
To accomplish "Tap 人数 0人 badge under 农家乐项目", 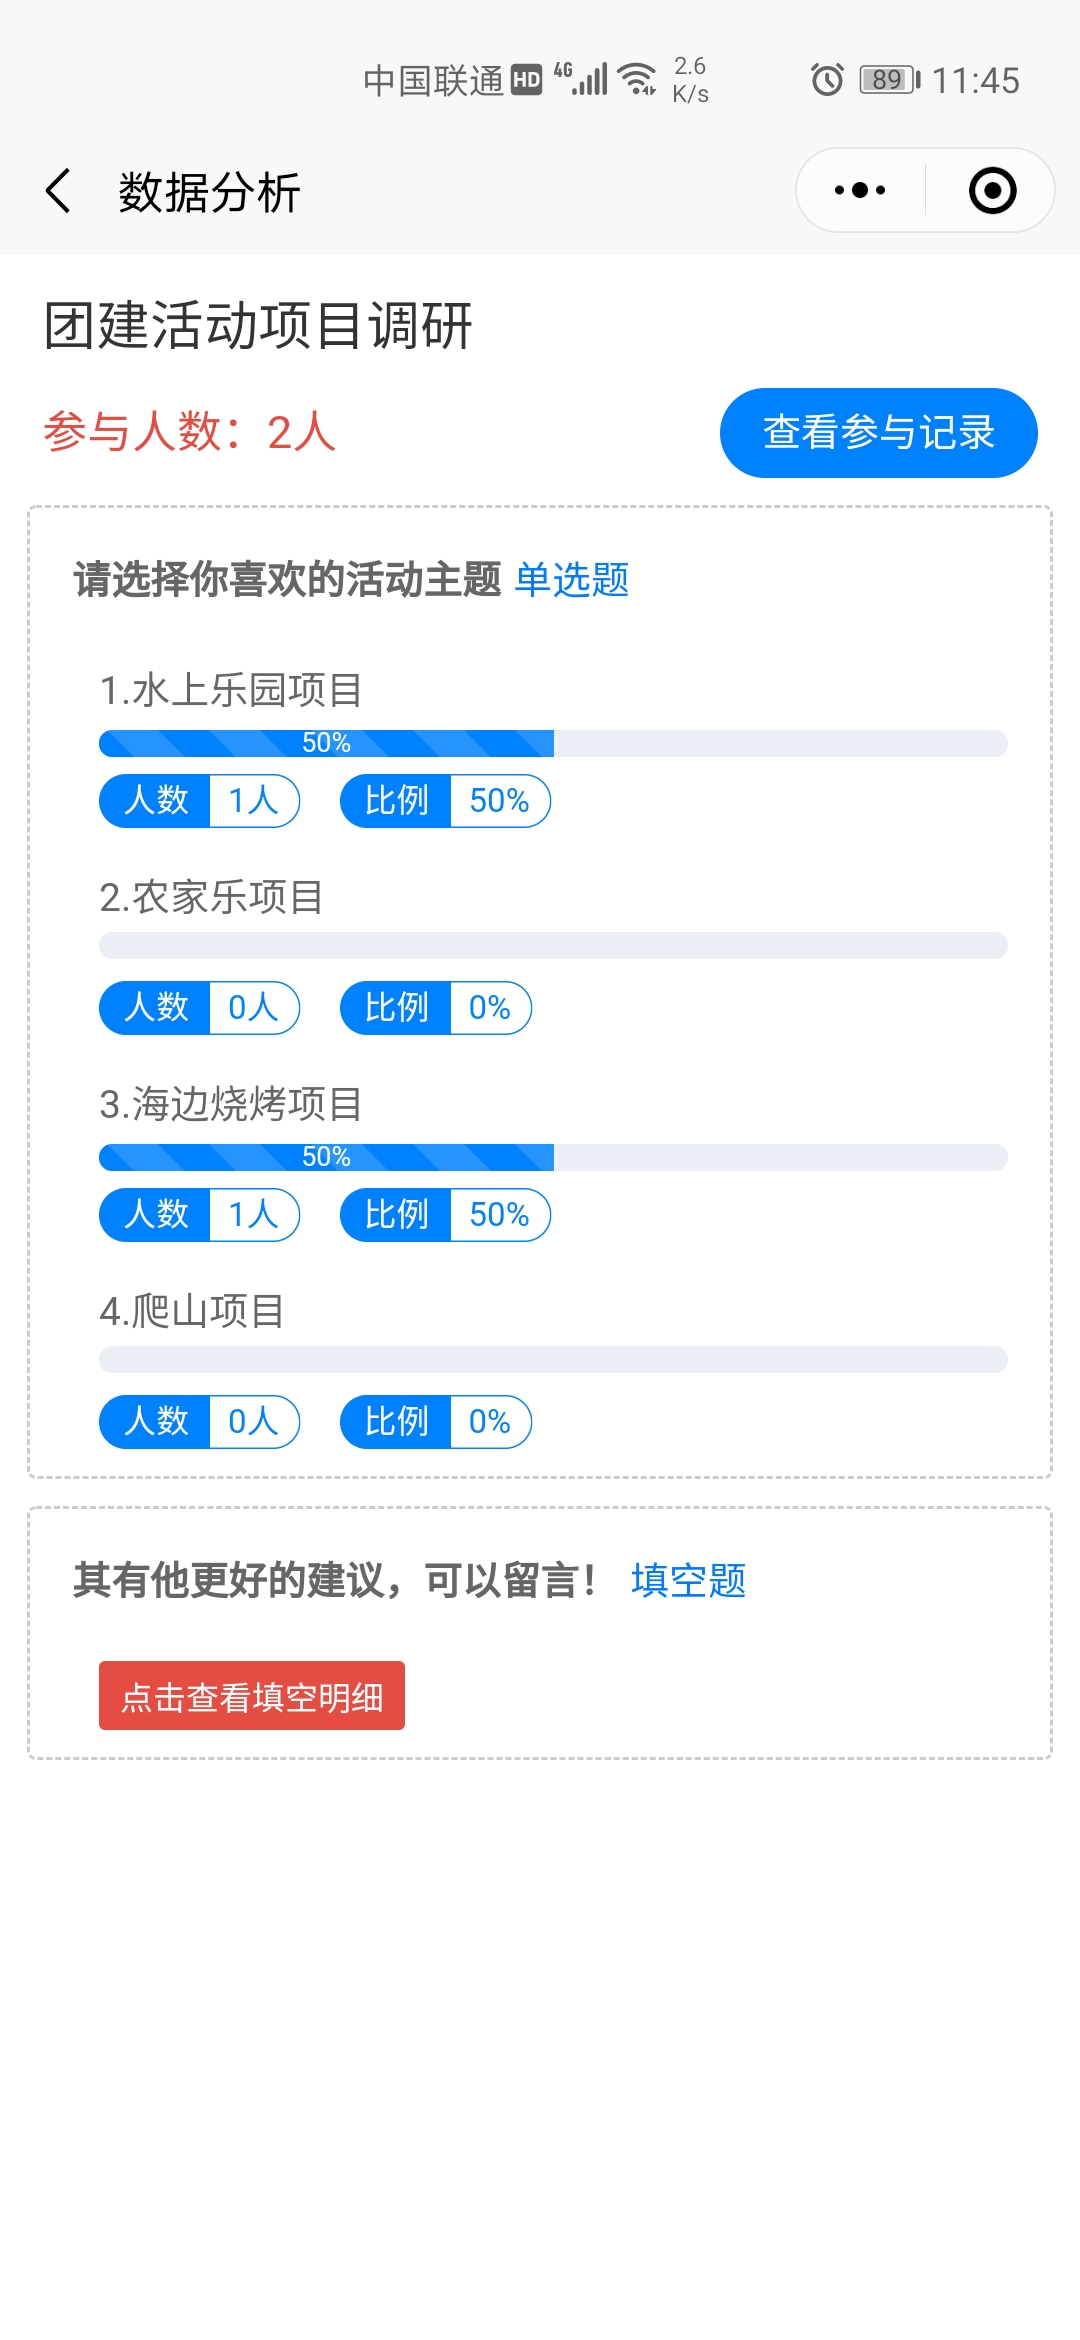I will tap(200, 1008).
